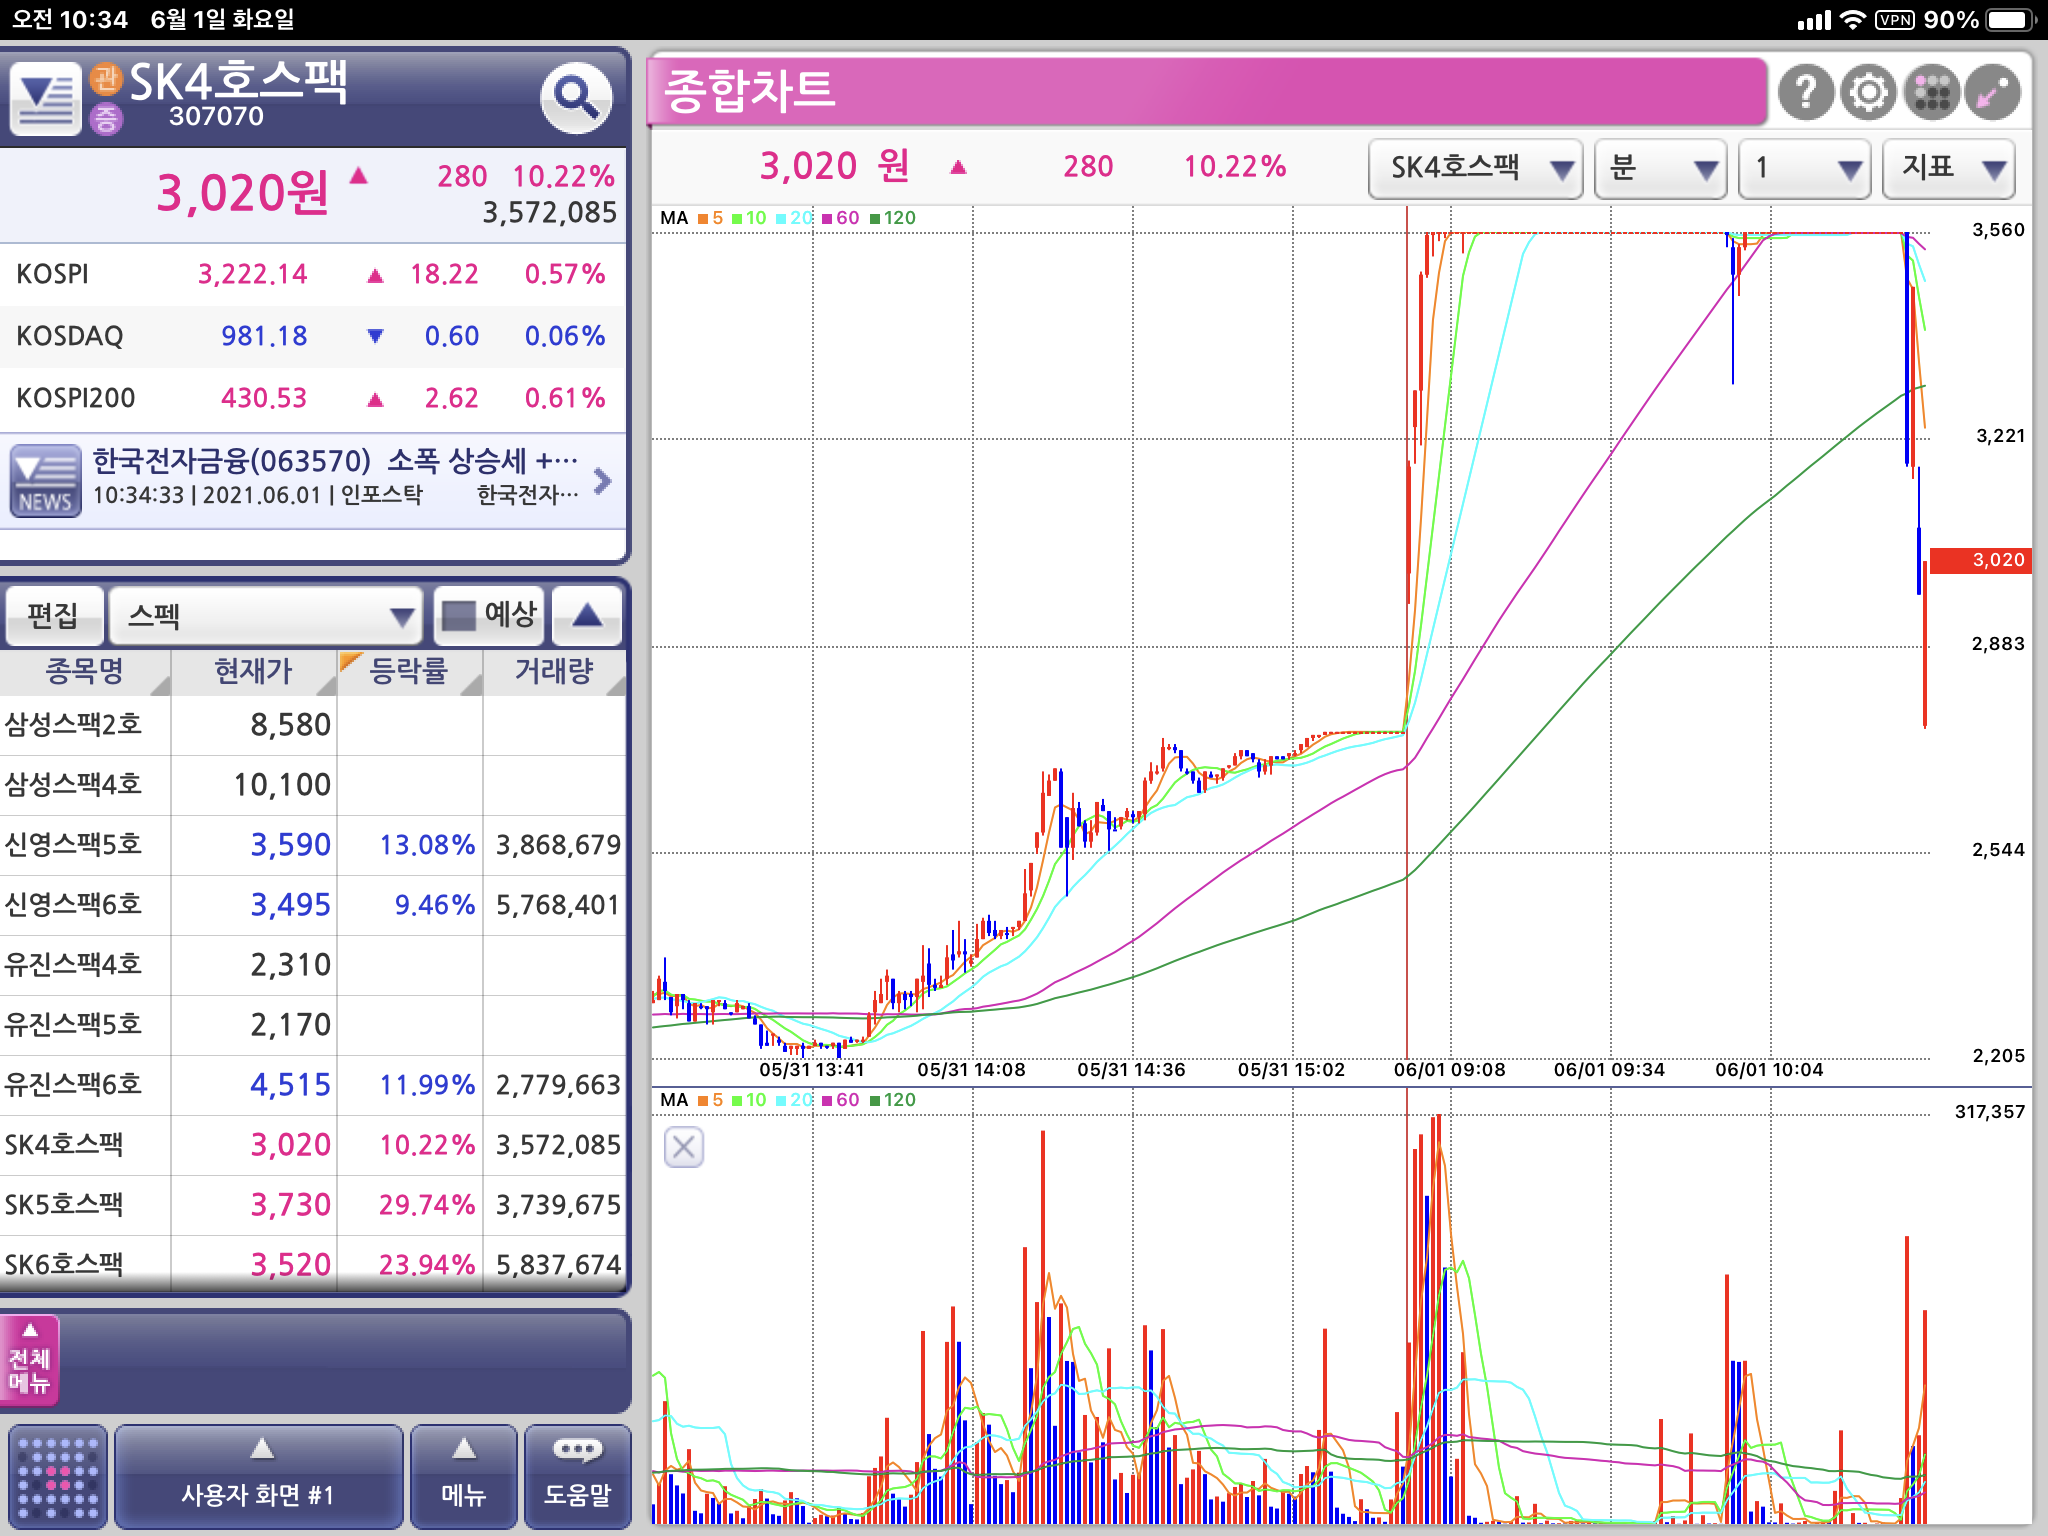
Task: Open the dotted screen grid icon
Action: coord(58,1477)
